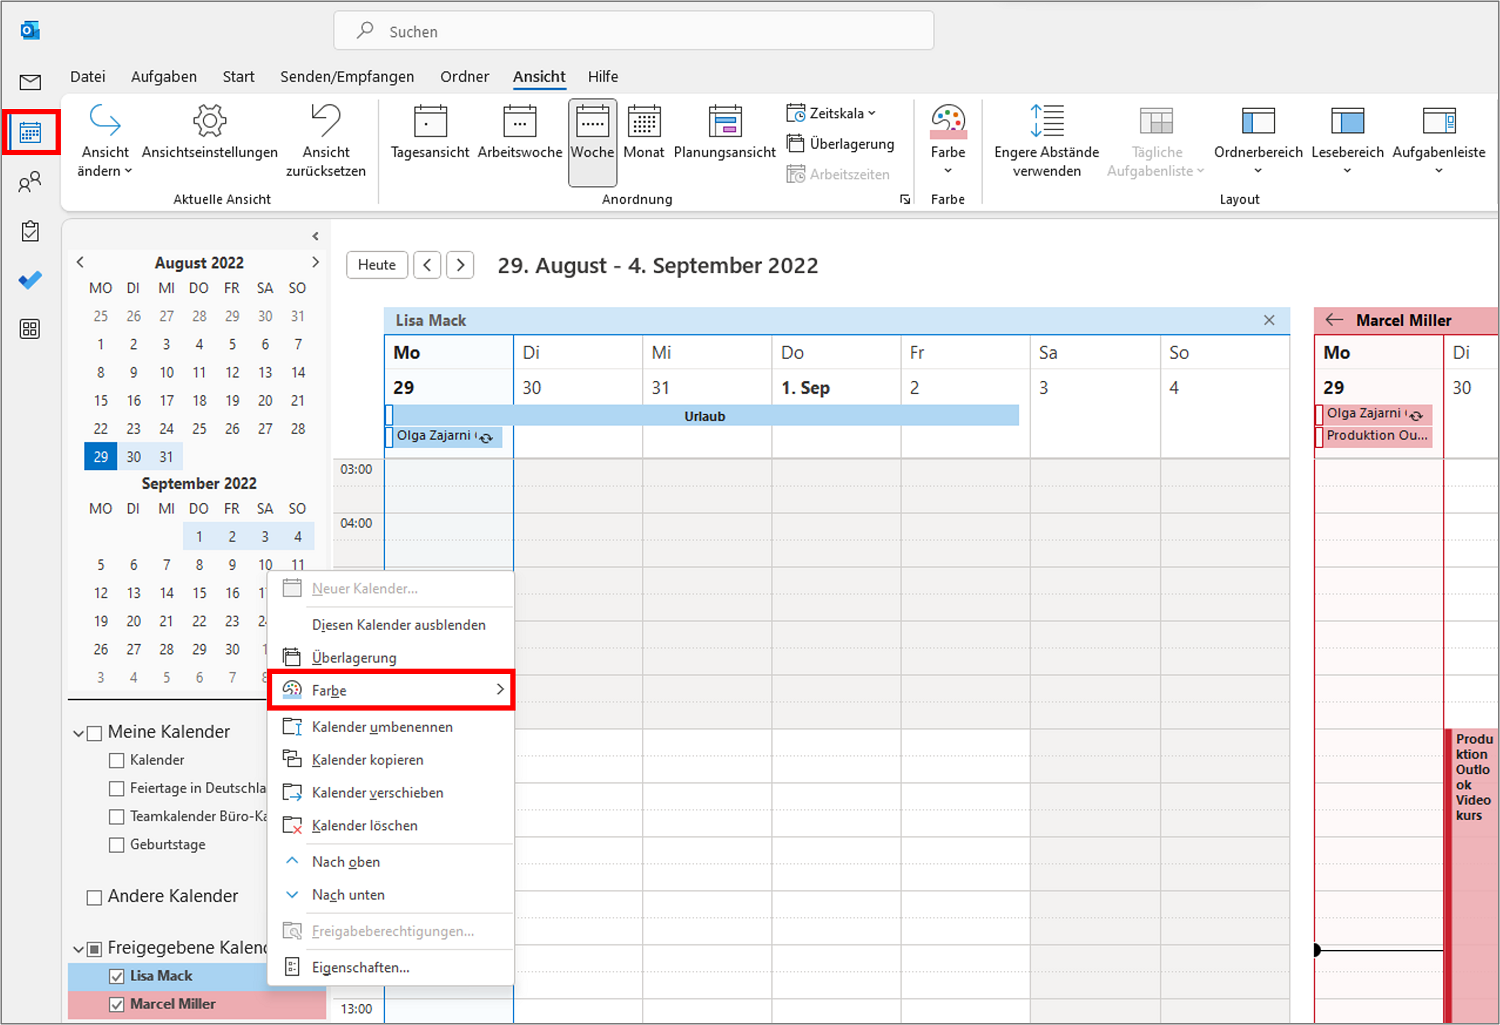Switch to Monat view

(x=644, y=132)
